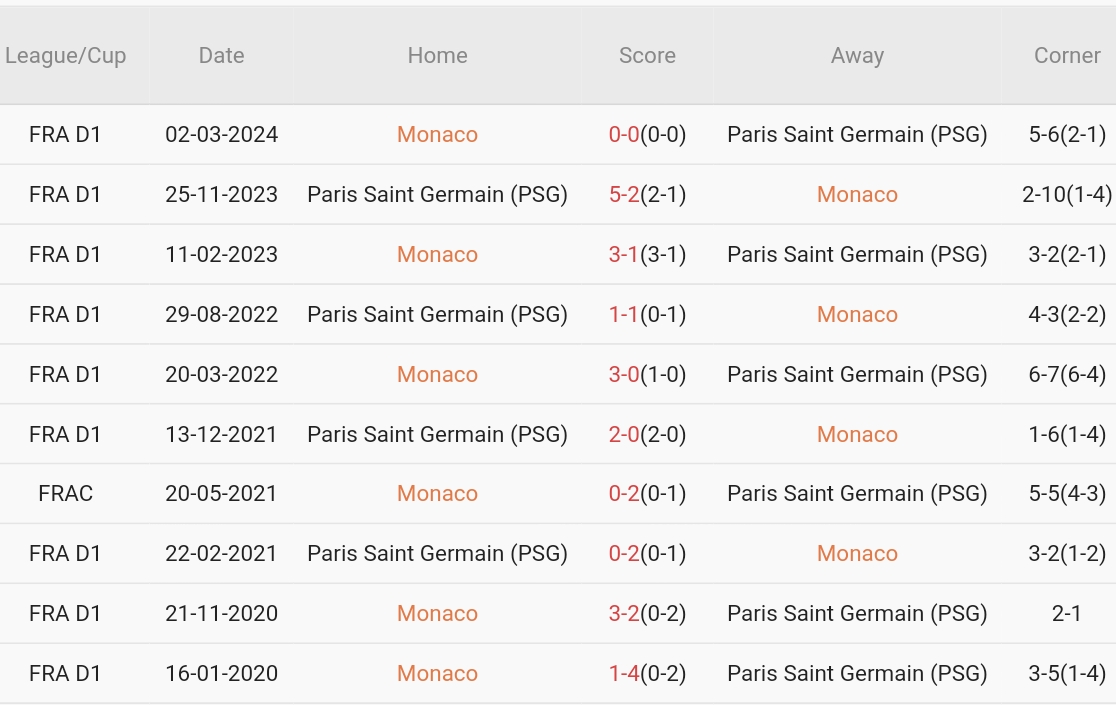Click the 2-10(1-4) corner result
This screenshot has width=1116, height=705.
1067,194
